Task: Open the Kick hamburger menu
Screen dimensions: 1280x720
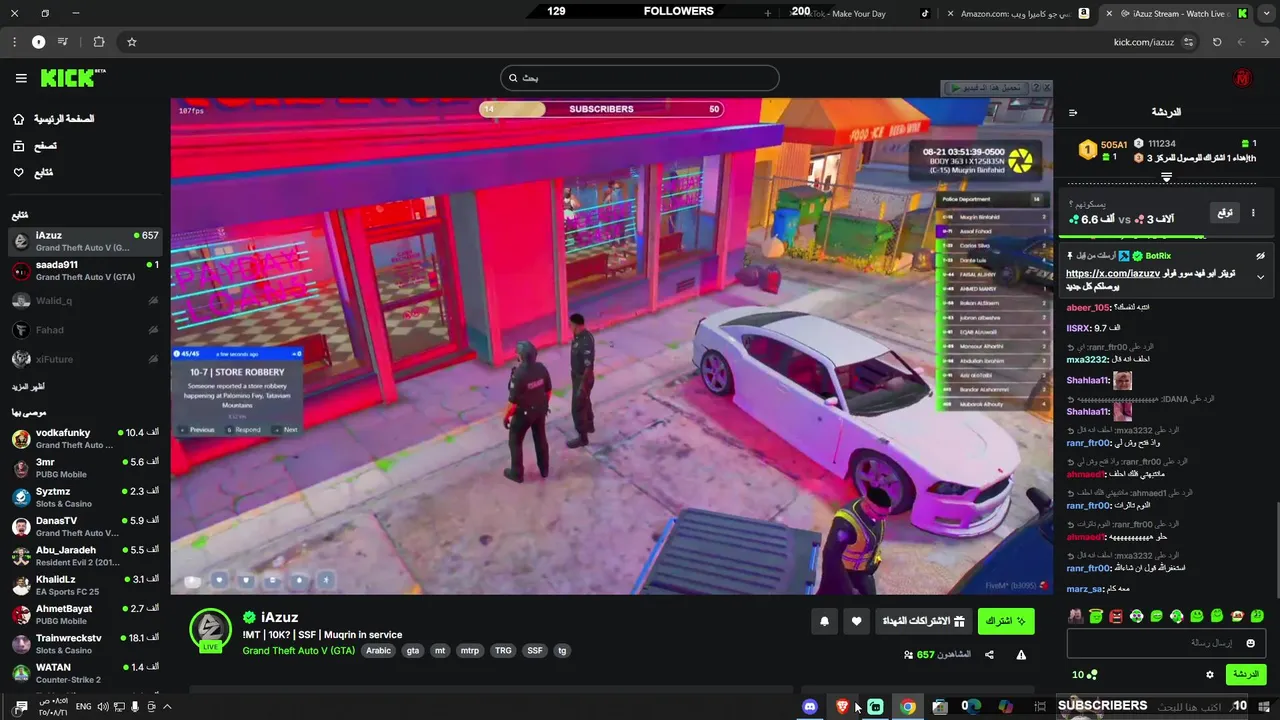Action: [x=21, y=78]
